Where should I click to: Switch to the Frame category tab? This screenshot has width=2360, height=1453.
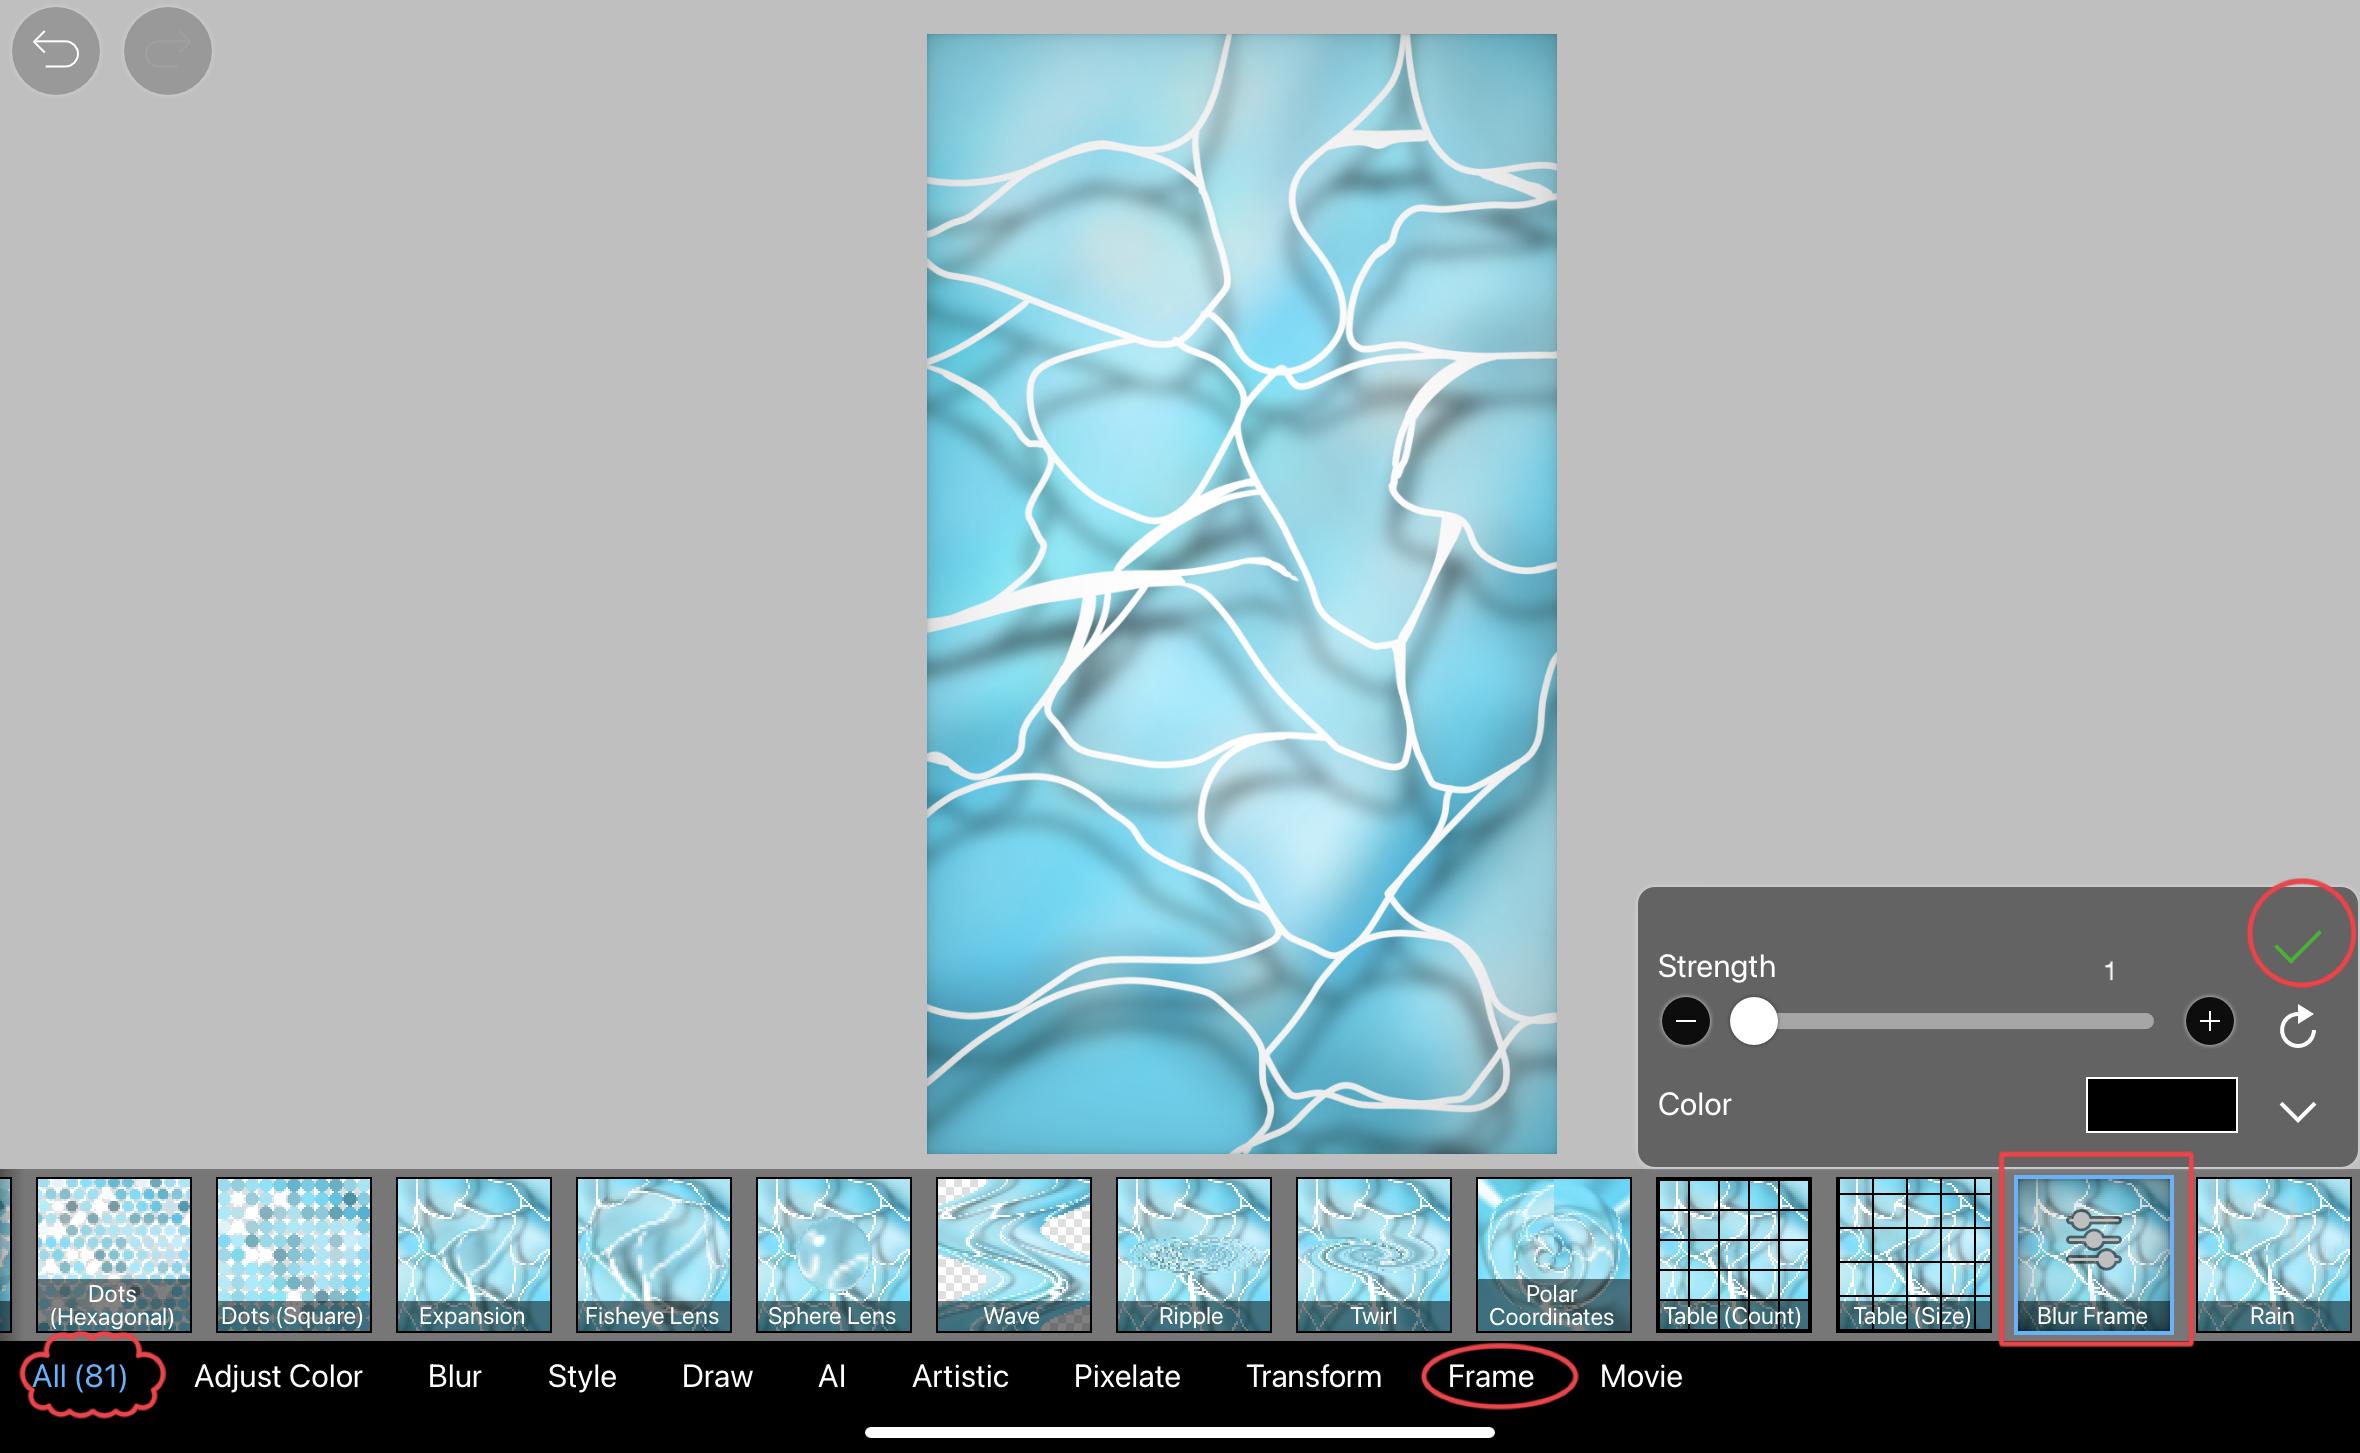(1490, 1377)
